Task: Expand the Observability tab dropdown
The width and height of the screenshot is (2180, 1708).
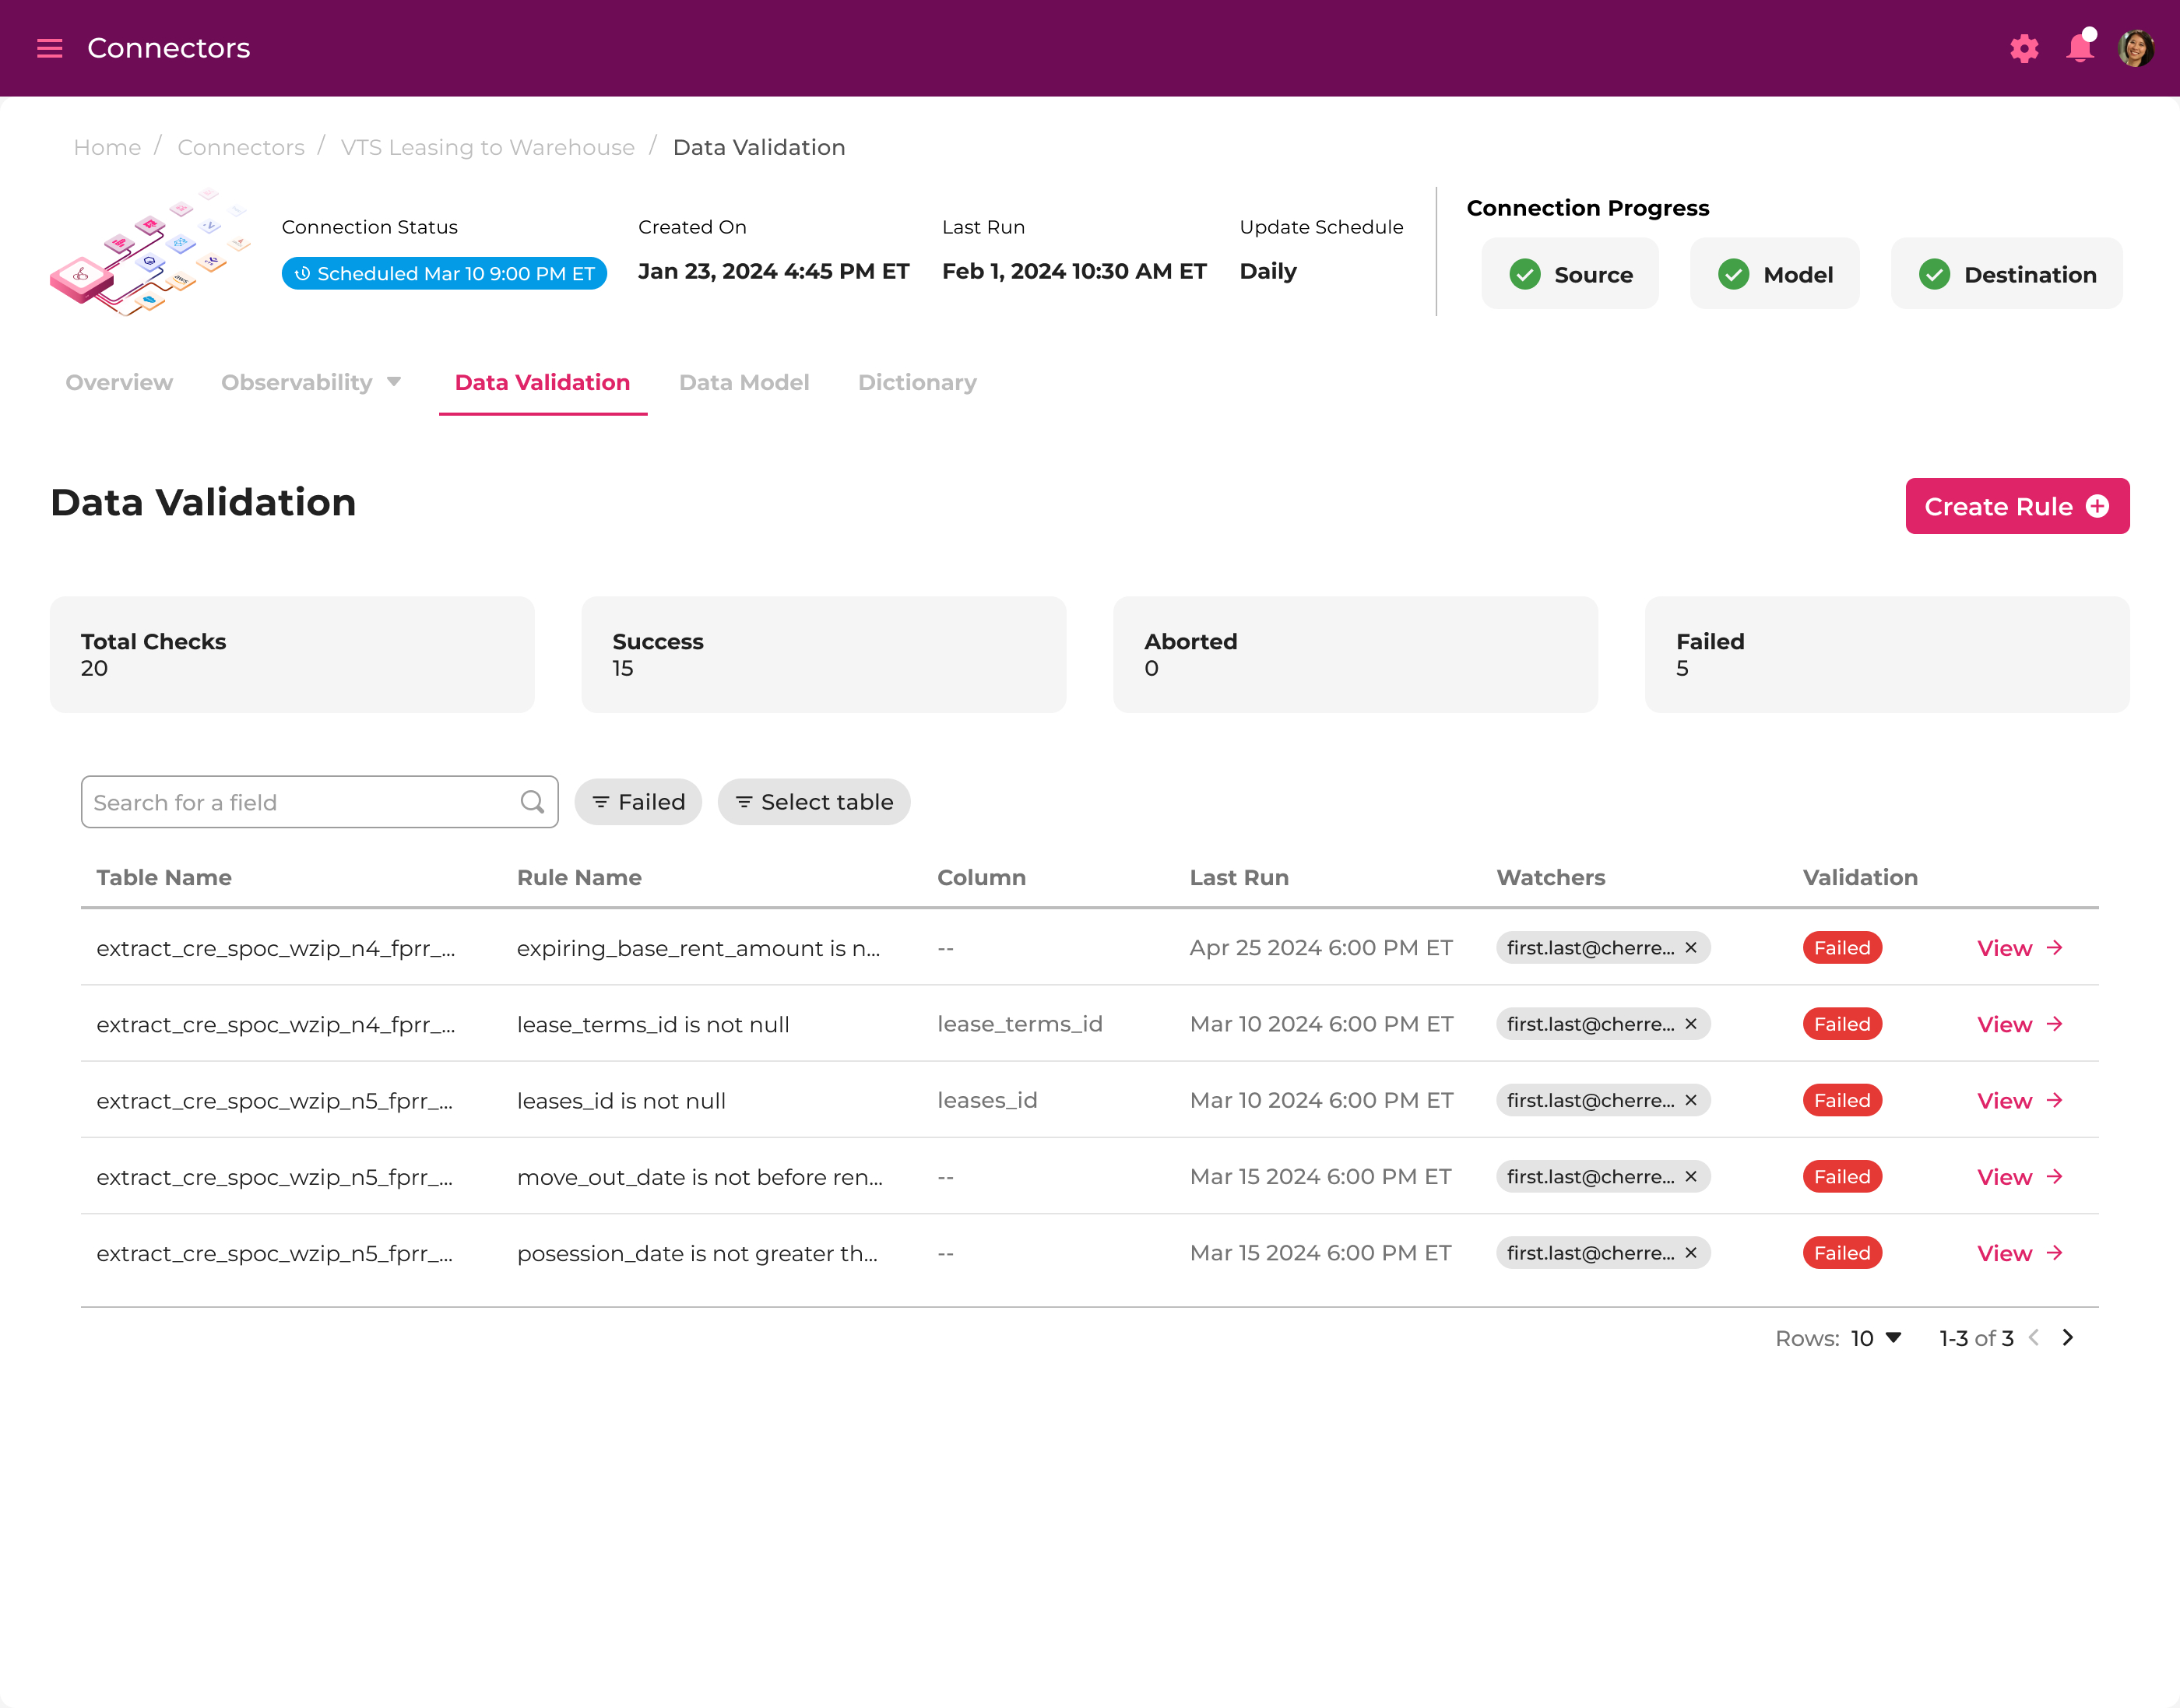Action: pyautogui.click(x=393, y=382)
